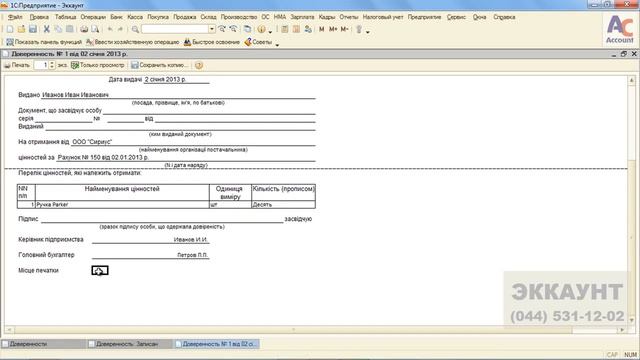Click the Десять quantity cell

pos(283,204)
